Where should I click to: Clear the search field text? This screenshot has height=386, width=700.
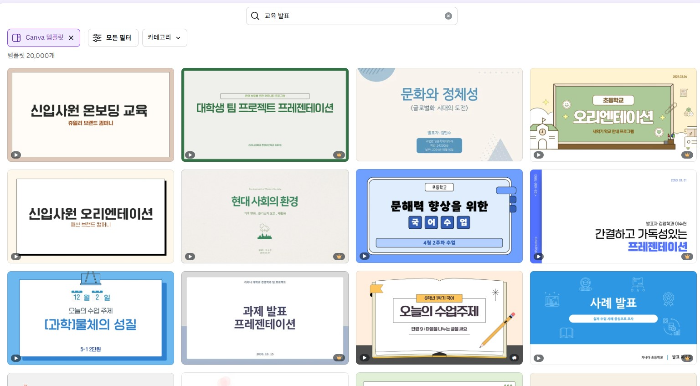pos(448,16)
